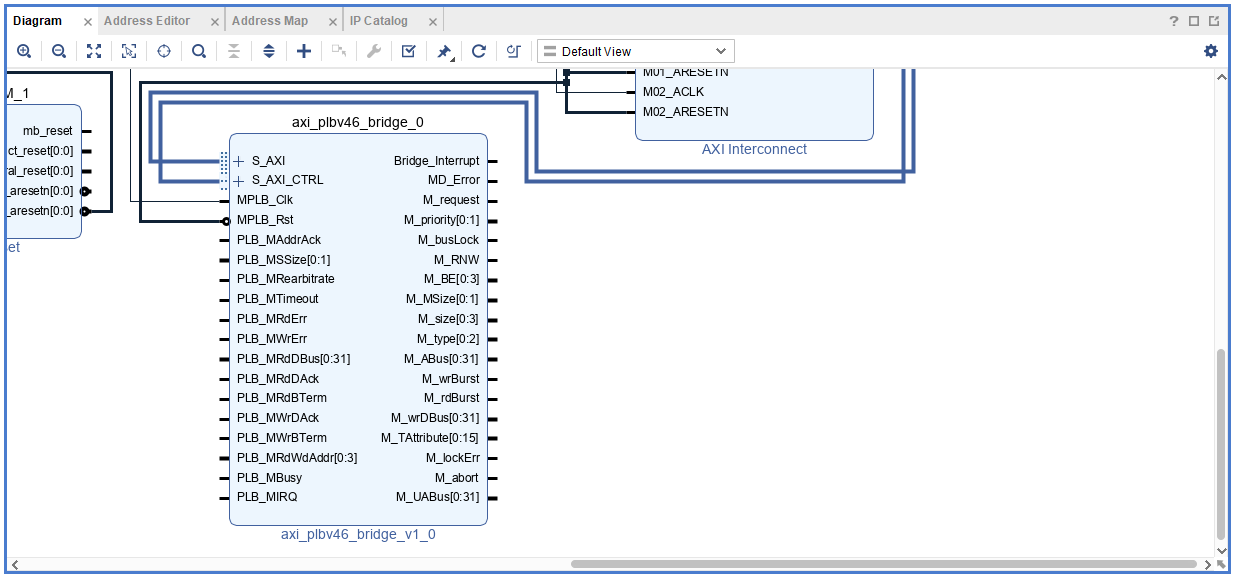Viewport: 1234px width, 580px height.
Task: Select the PLB_MRdDBus[0:31] pin
Action: [293, 358]
